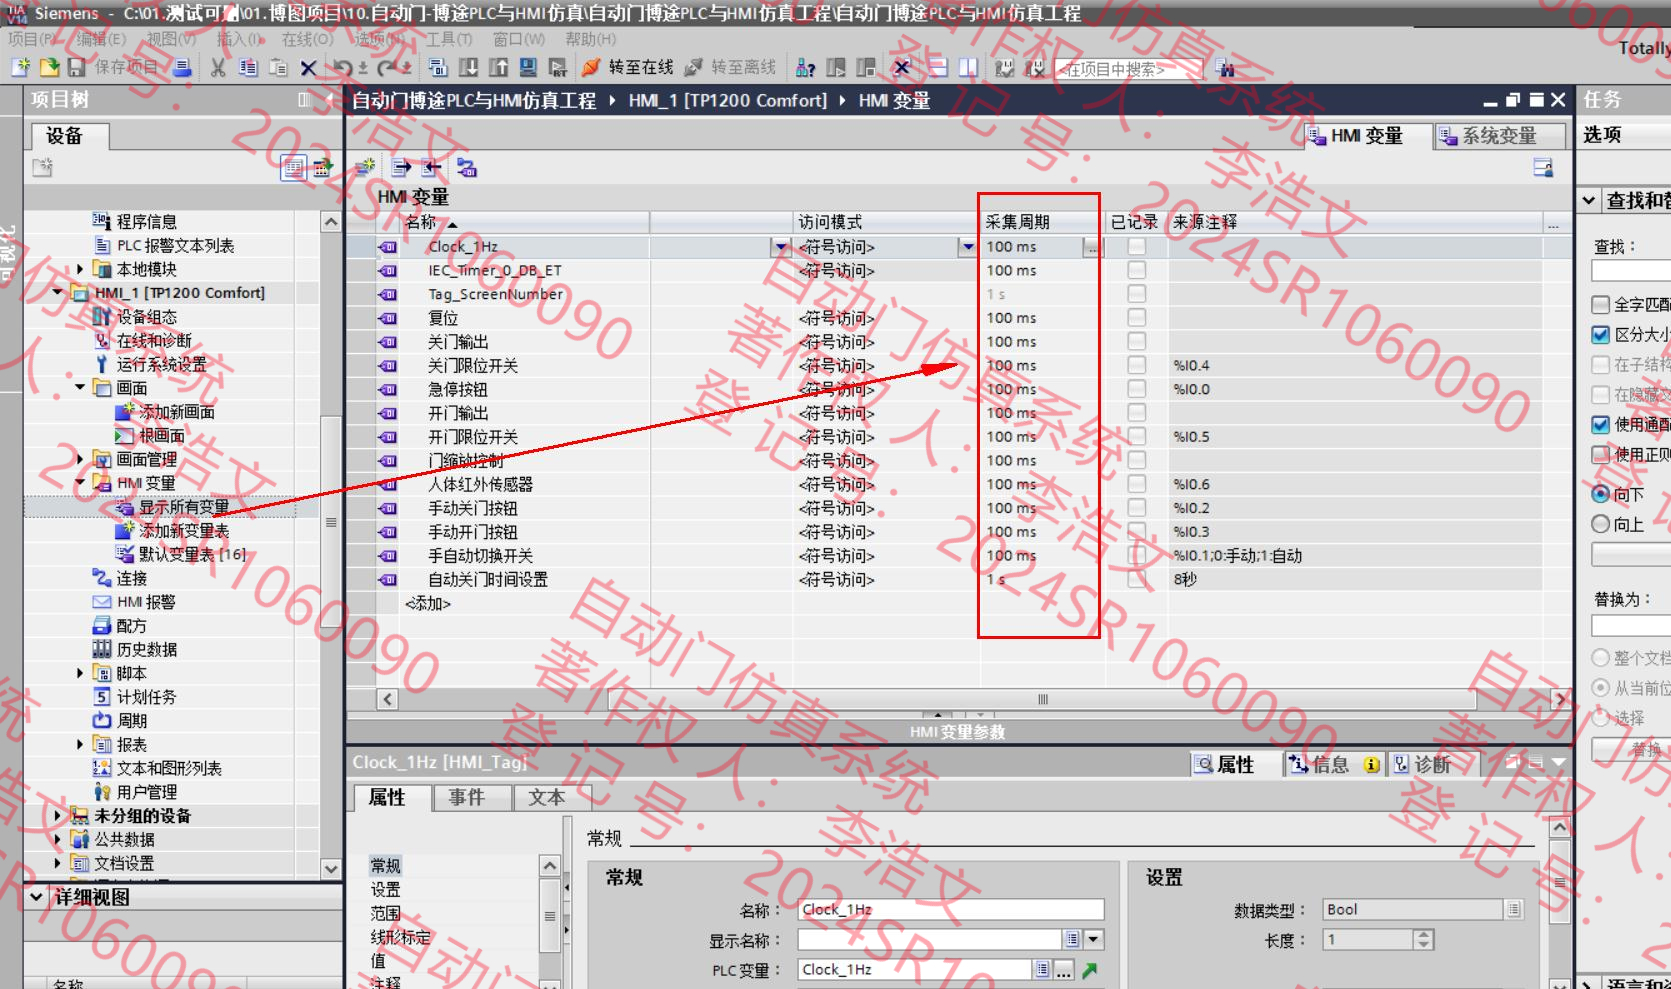Tick 已记录 checkbox for Clock_1Hz row
Viewport: 1671px width, 989px height.
(x=1137, y=246)
